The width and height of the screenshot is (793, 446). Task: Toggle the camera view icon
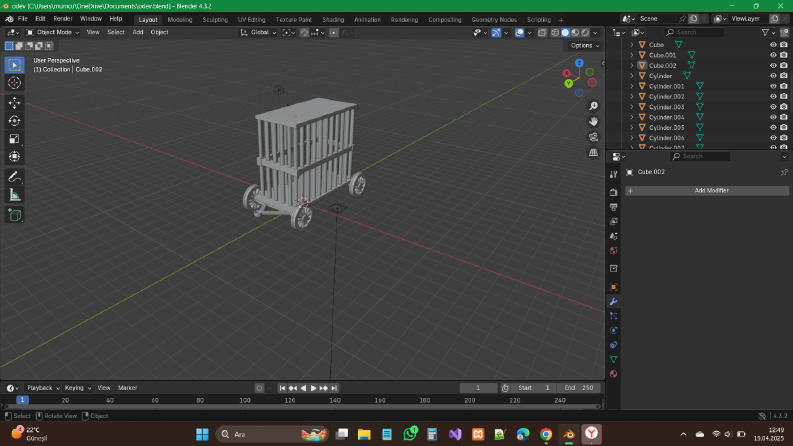click(x=593, y=137)
